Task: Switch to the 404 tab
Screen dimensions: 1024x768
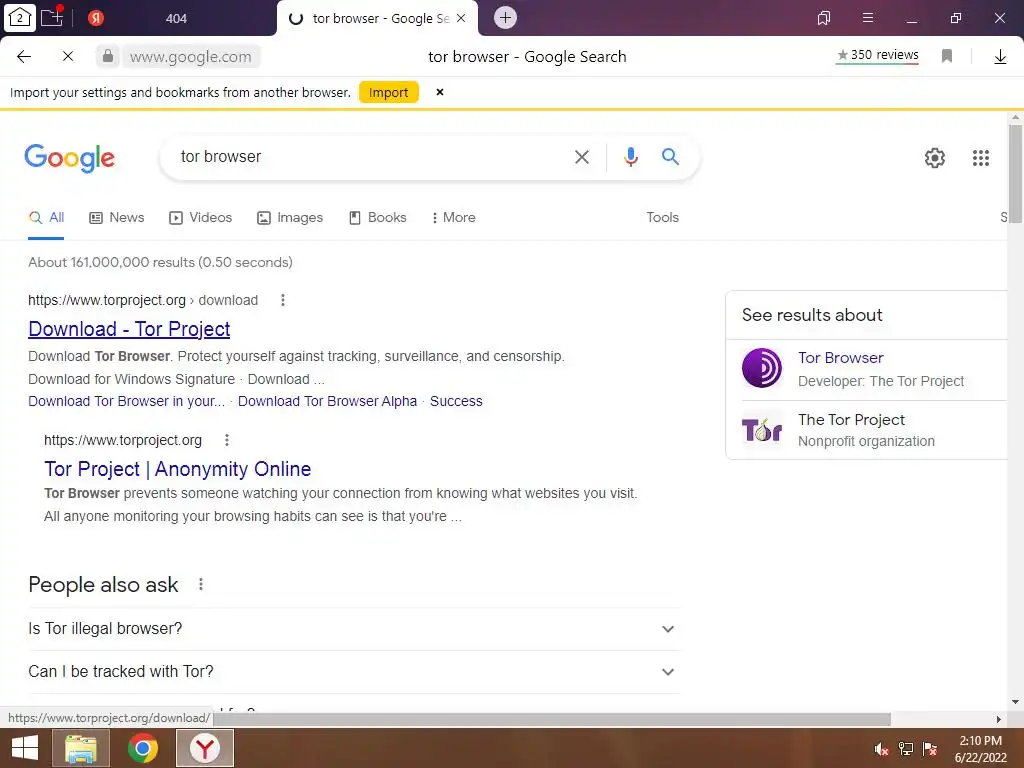Action: point(176,18)
